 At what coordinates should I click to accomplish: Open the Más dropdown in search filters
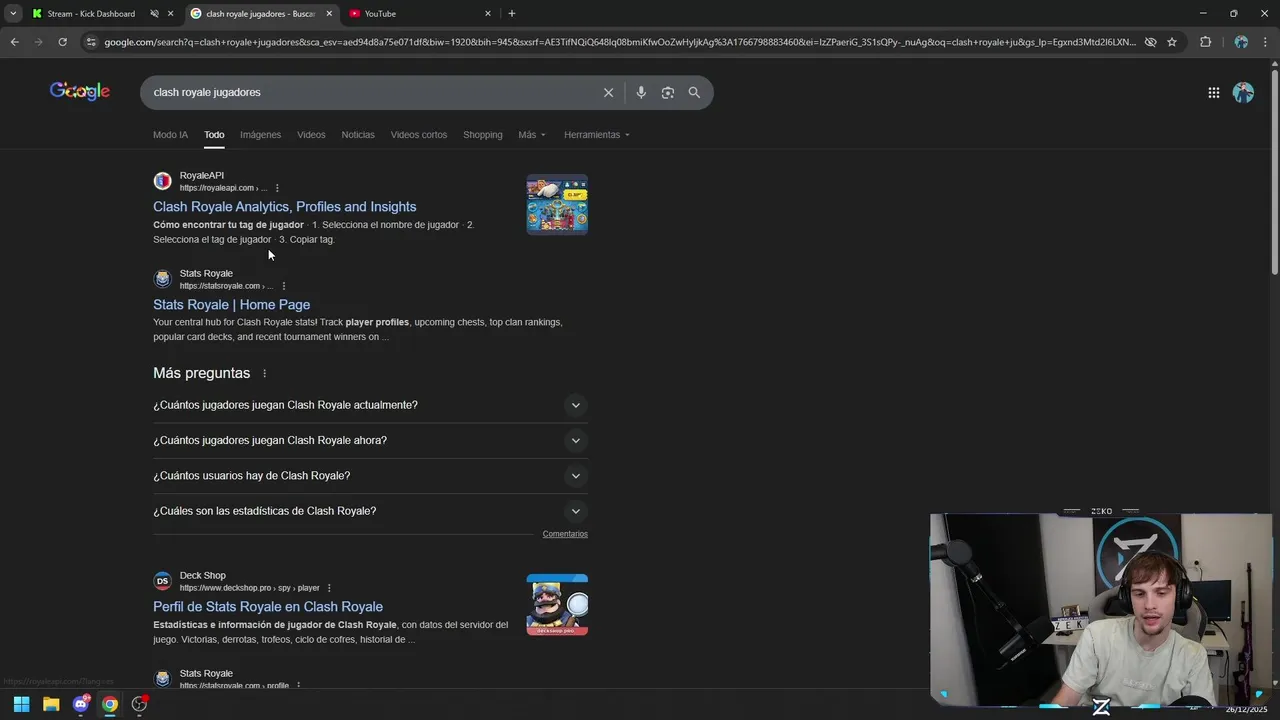click(x=532, y=135)
